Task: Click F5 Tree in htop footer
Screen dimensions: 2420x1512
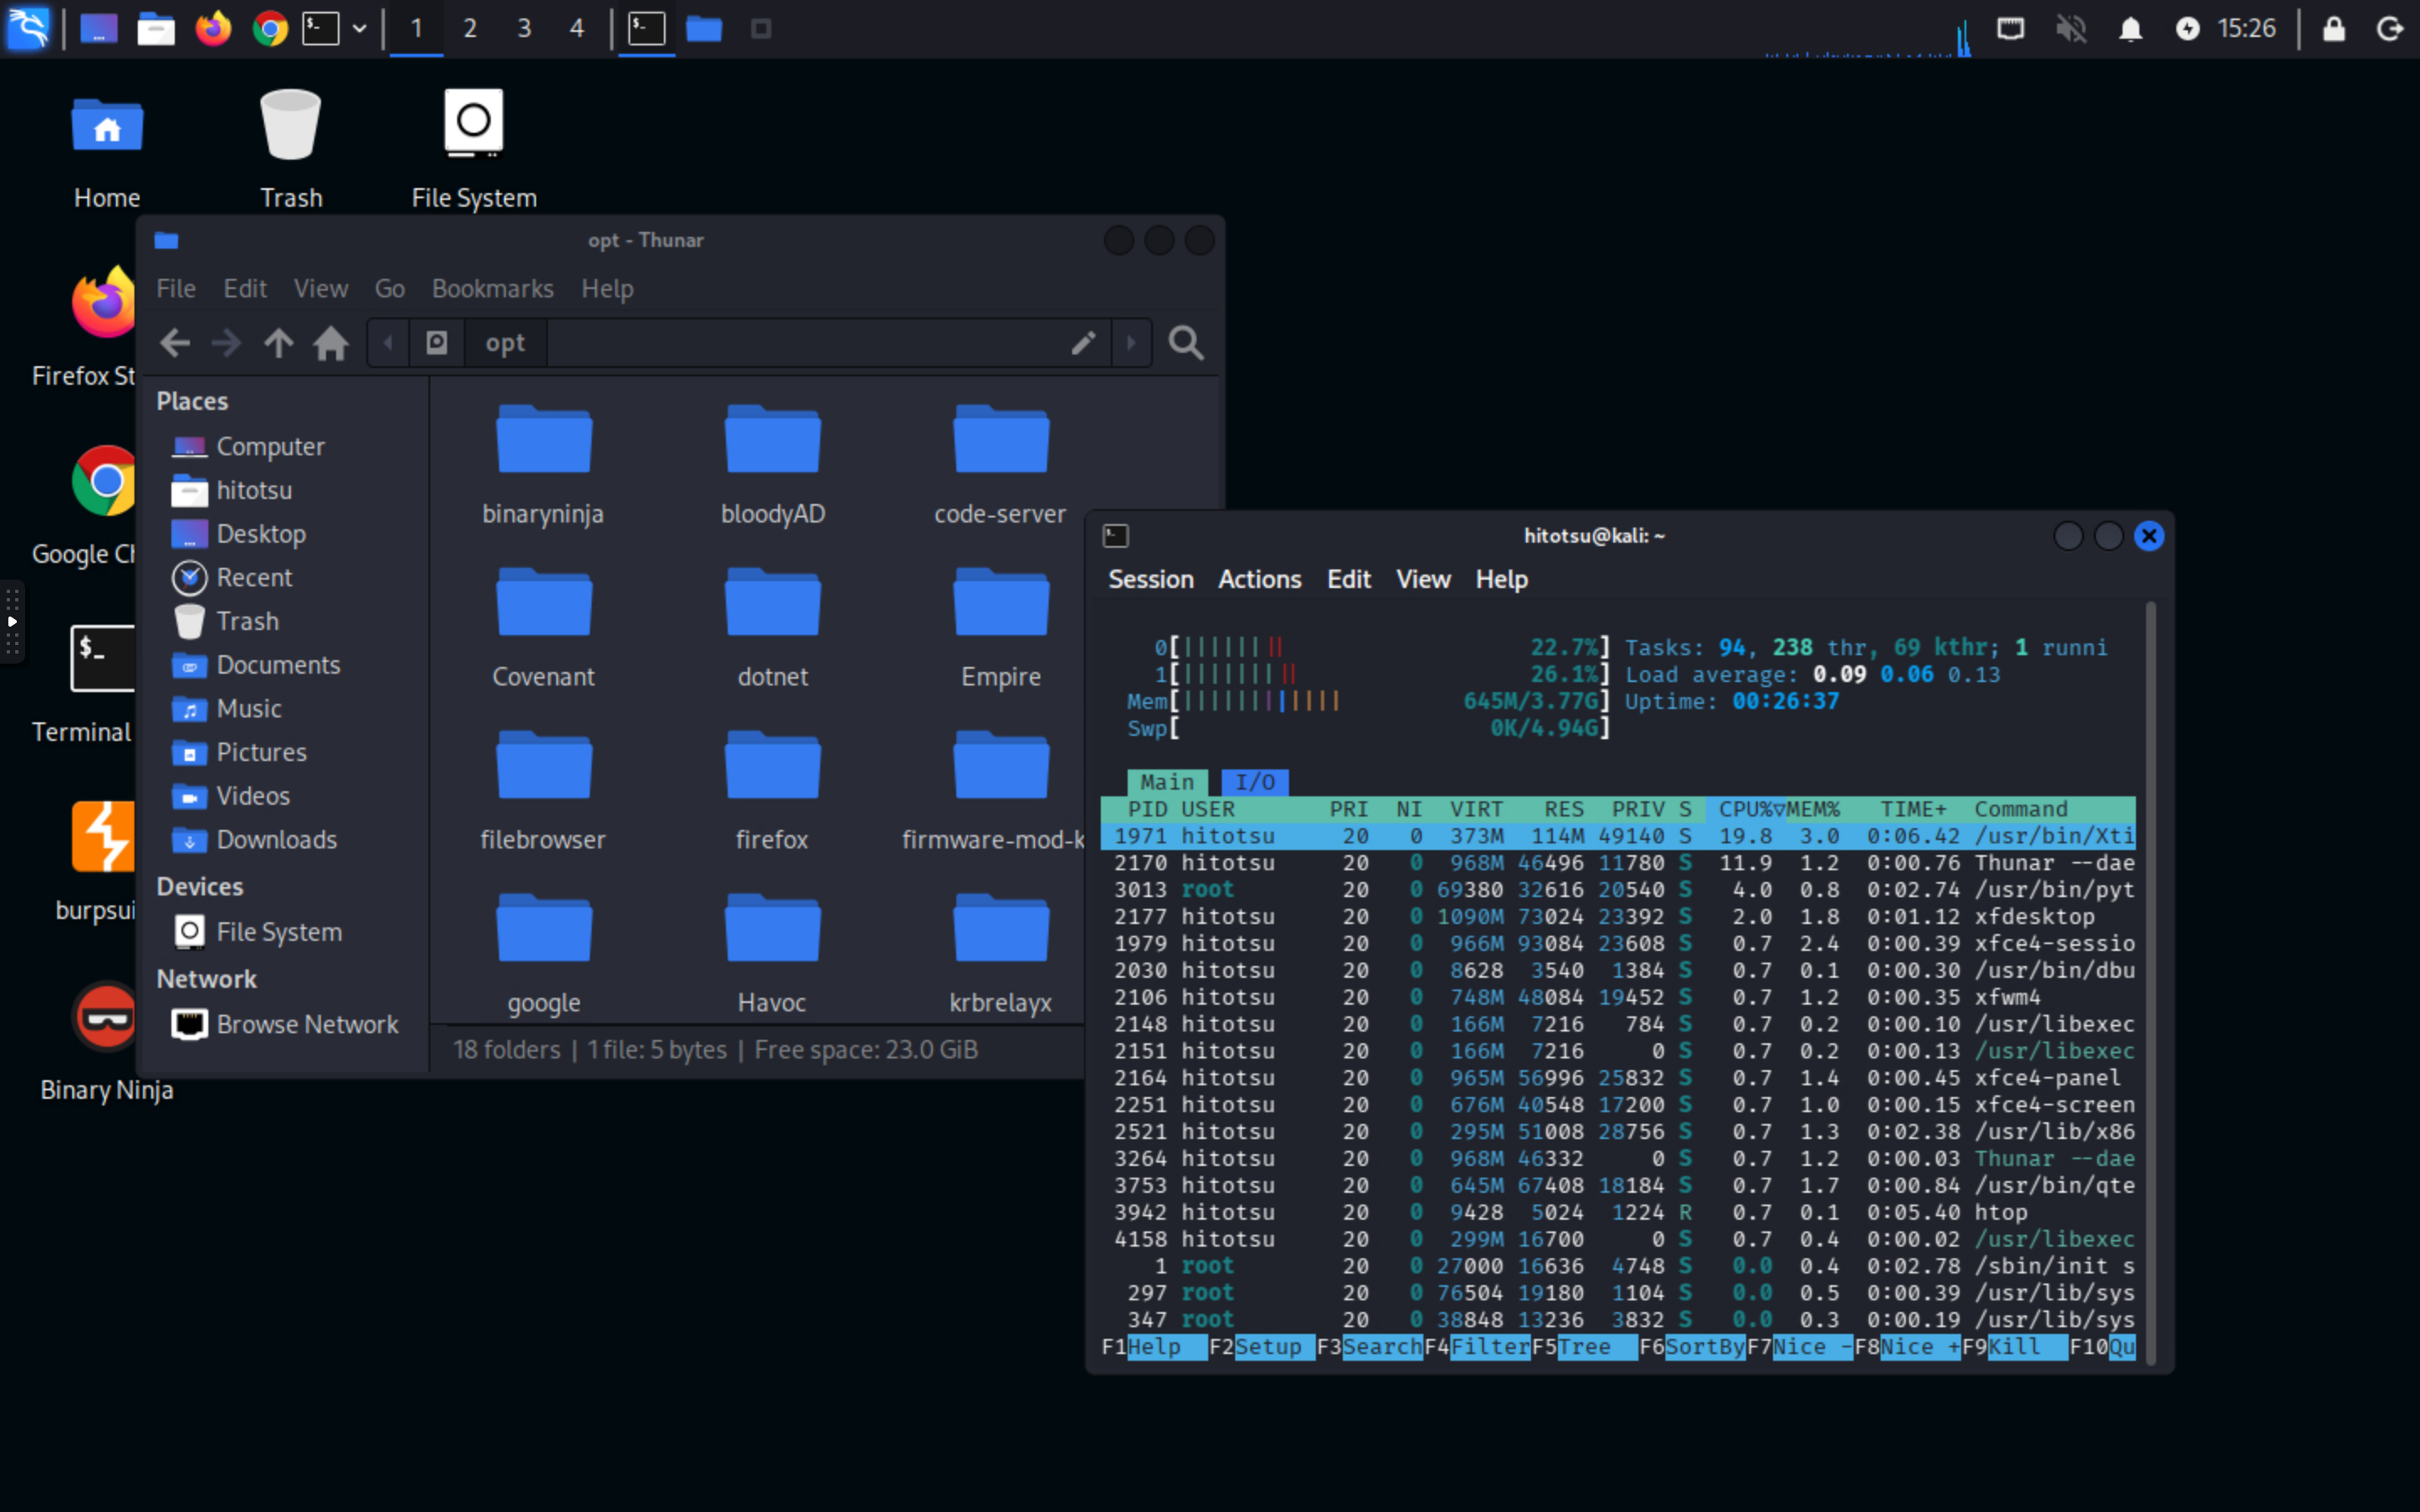Action: [x=1584, y=1347]
